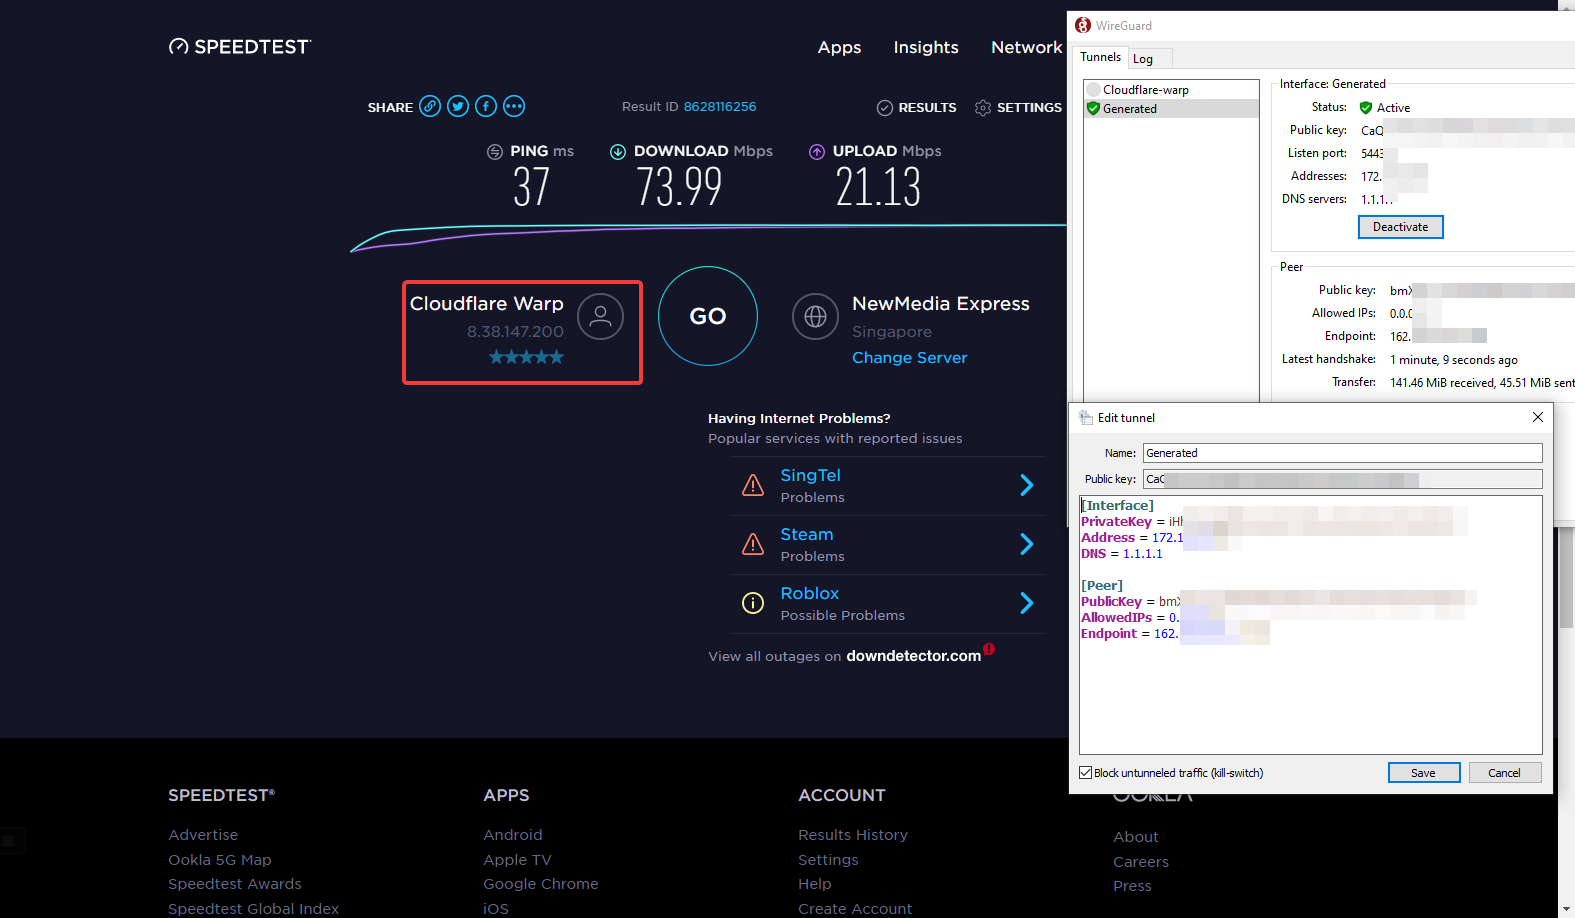Screen dimensions: 1575x918
Task: Open the Google Chrome apps link
Action: point(541,884)
